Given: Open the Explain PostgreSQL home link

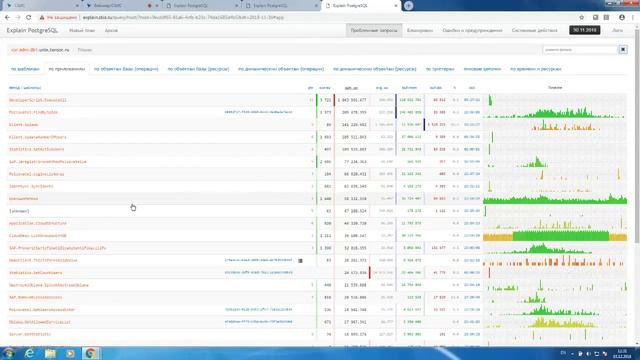Looking at the screenshot, I should point(32,30).
